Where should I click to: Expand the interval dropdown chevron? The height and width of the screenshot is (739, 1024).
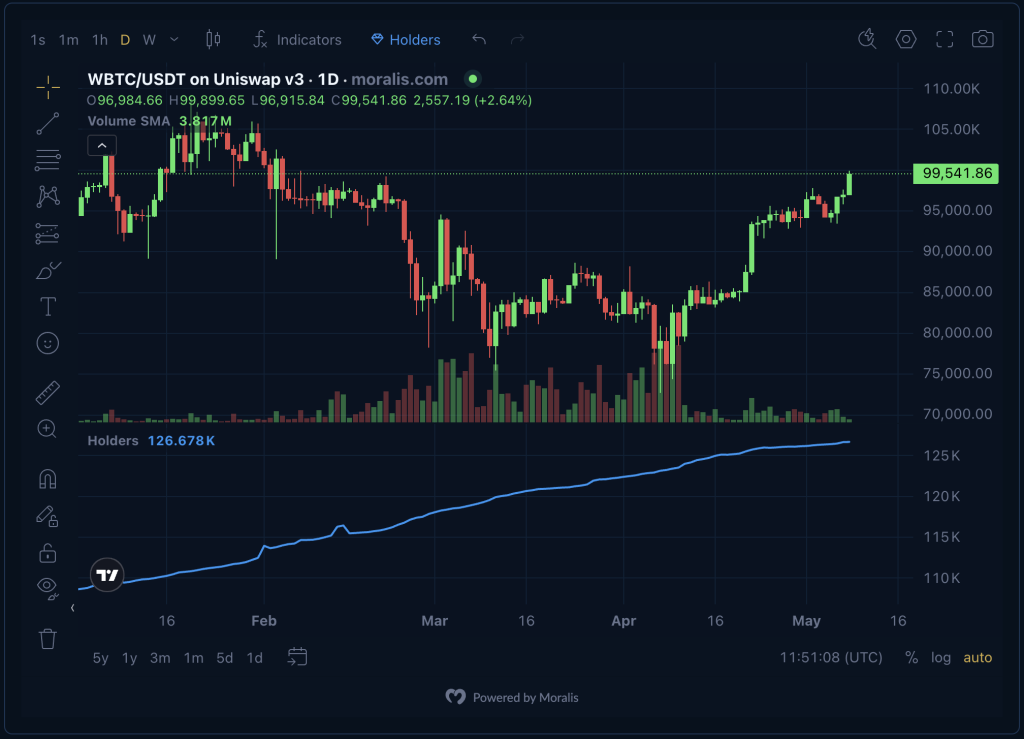(x=174, y=40)
